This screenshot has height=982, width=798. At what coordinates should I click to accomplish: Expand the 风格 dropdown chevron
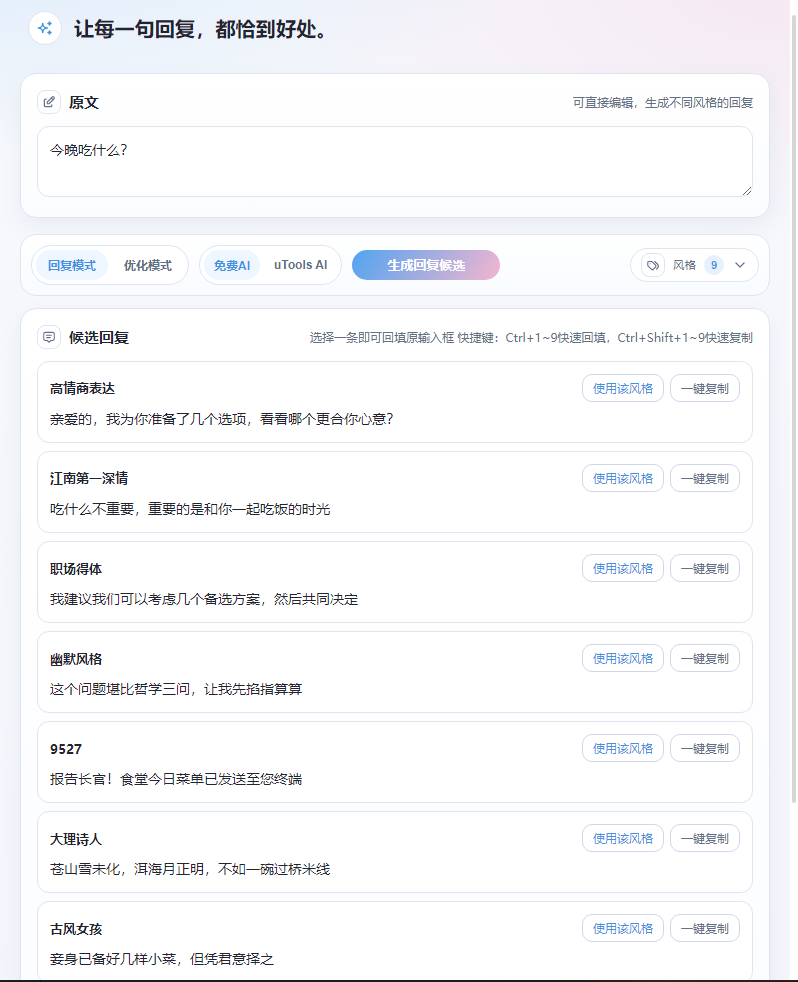click(x=740, y=265)
